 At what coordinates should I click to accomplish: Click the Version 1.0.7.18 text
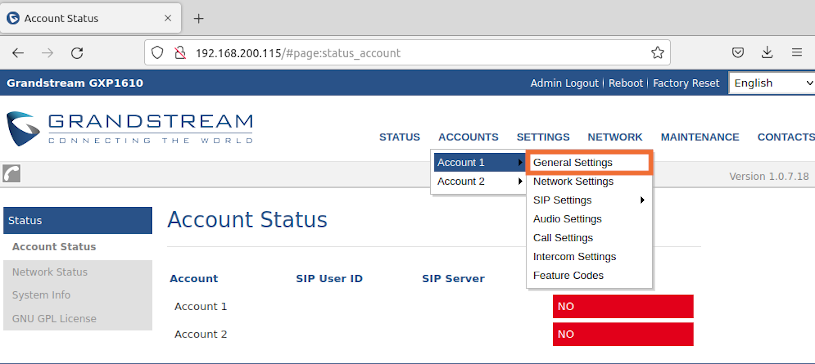point(769,176)
